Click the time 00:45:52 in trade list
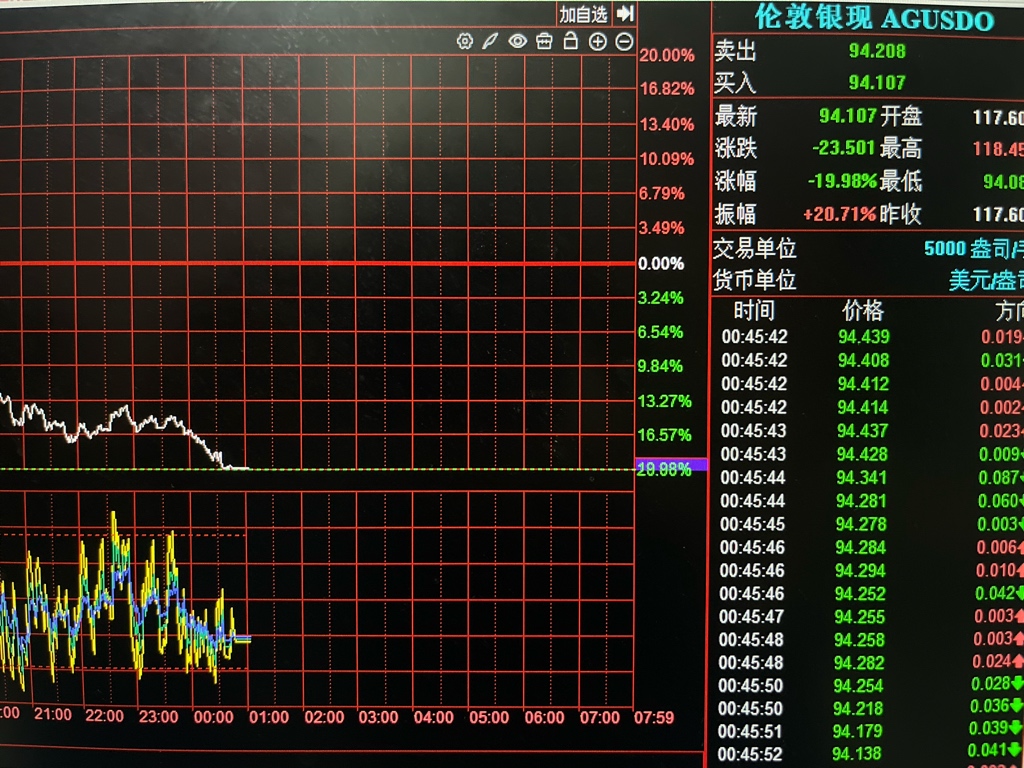1024x768 pixels. tap(750, 754)
